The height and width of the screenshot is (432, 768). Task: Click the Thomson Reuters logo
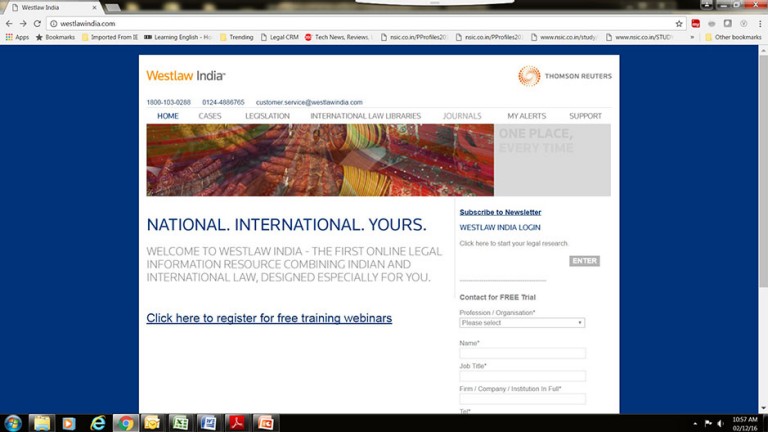pos(565,76)
